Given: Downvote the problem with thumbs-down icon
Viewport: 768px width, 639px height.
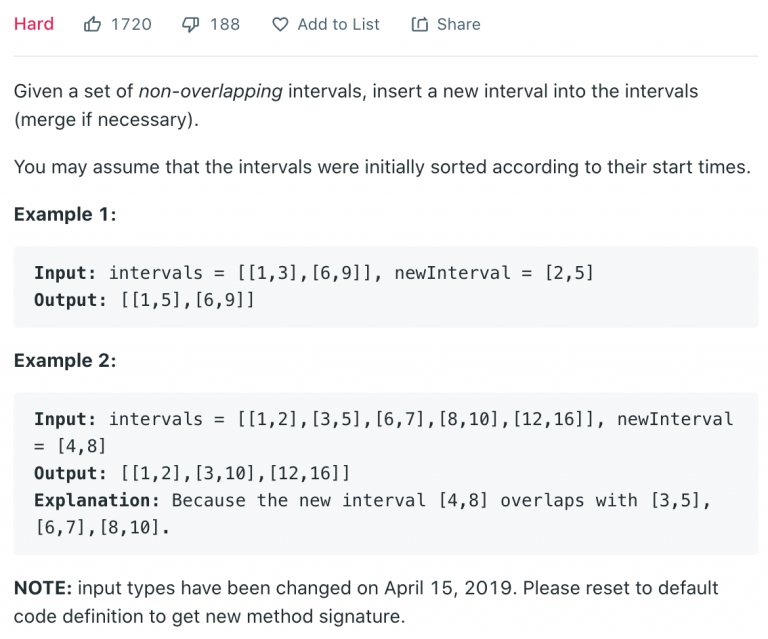Looking at the screenshot, I should pyautogui.click(x=191, y=24).
